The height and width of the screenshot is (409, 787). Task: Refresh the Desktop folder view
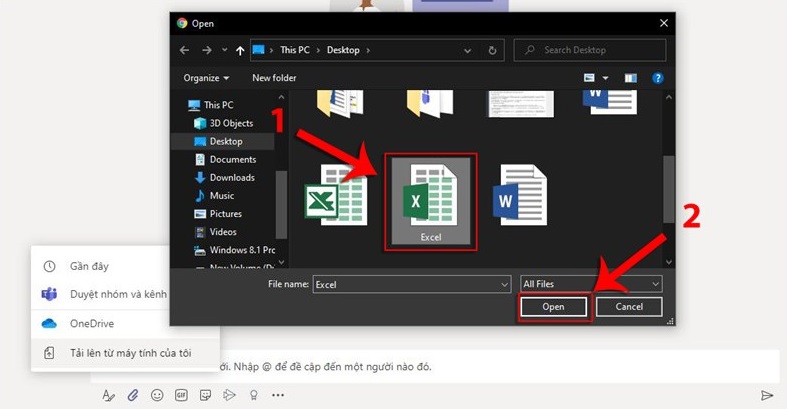492,50
